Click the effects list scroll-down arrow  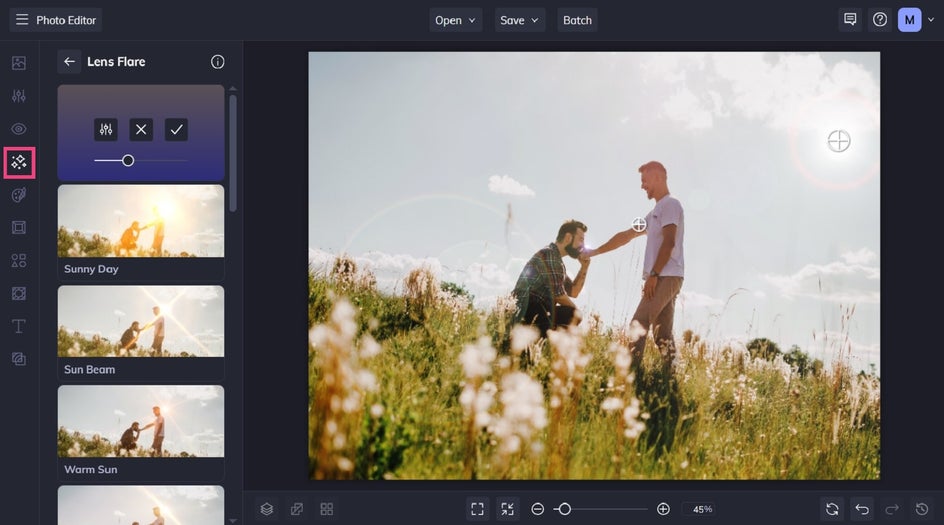pos(233,521)
